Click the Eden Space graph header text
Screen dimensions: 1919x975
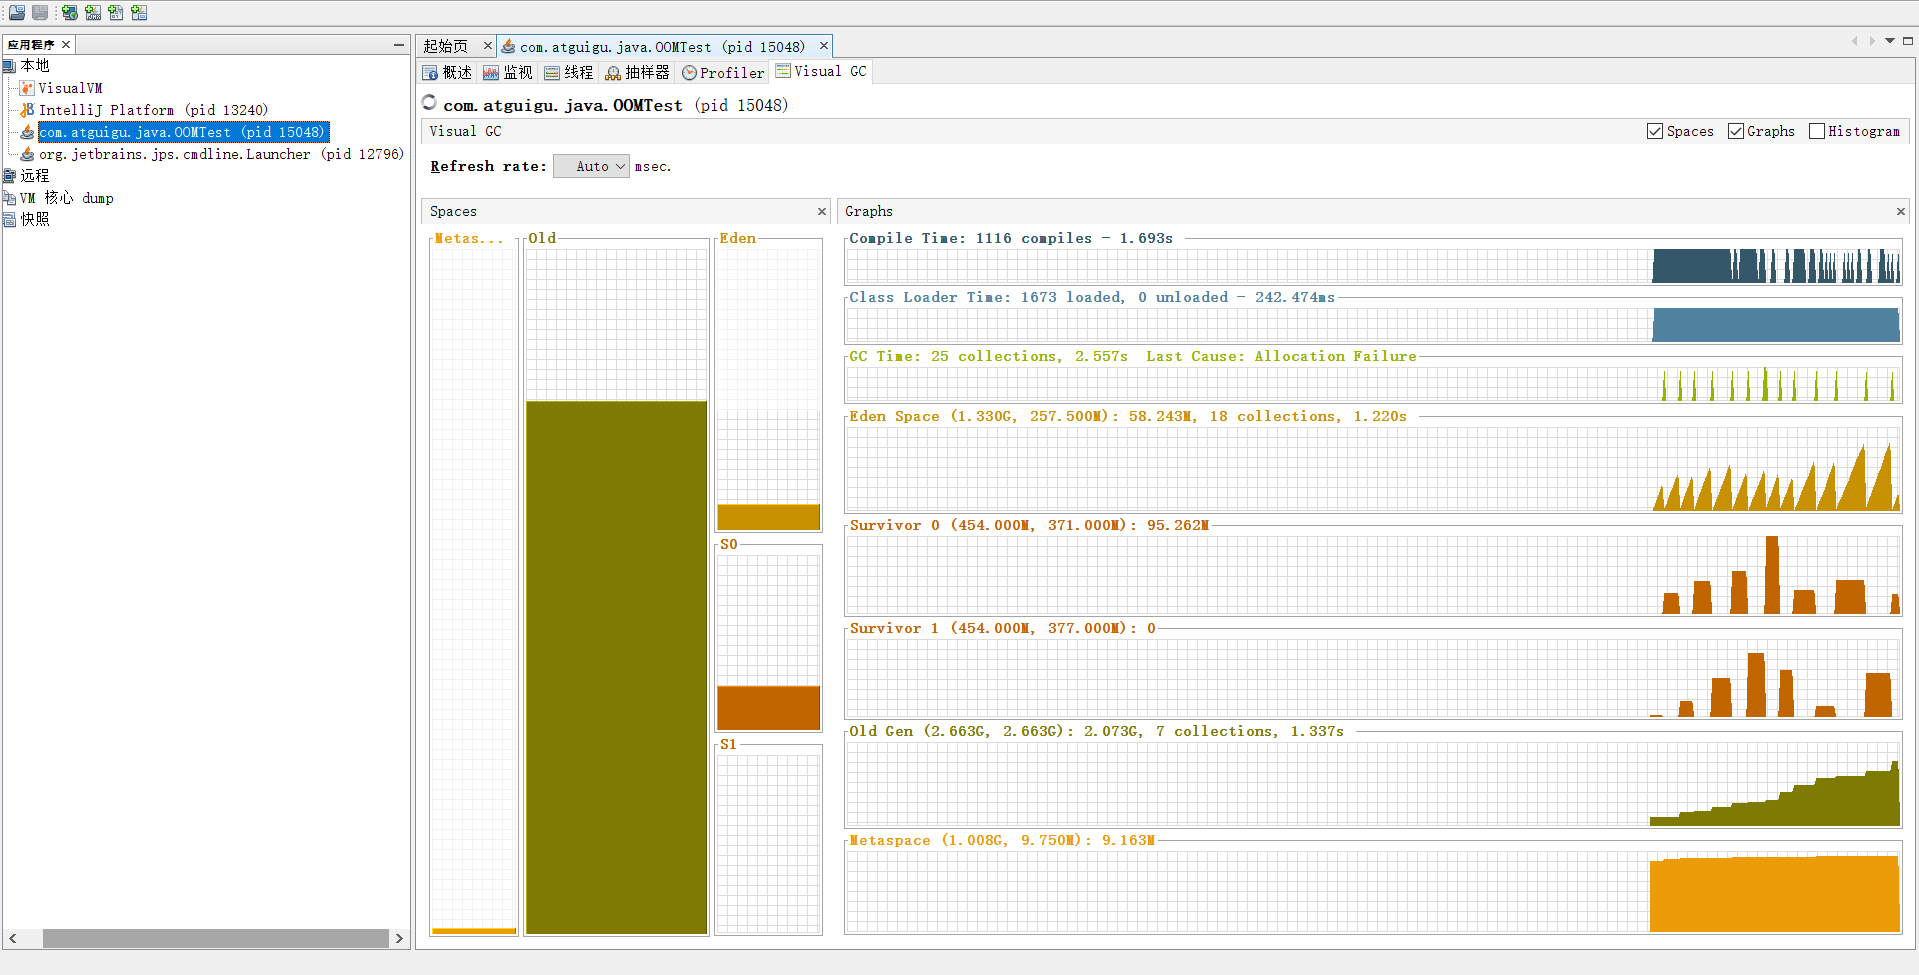(x=1128, y=417)
